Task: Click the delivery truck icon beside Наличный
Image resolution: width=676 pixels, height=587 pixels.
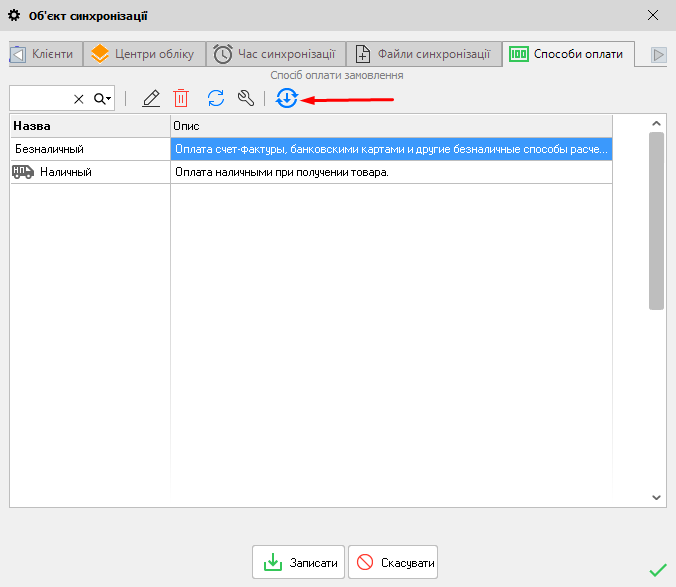Action: click(x=23, y=172)
